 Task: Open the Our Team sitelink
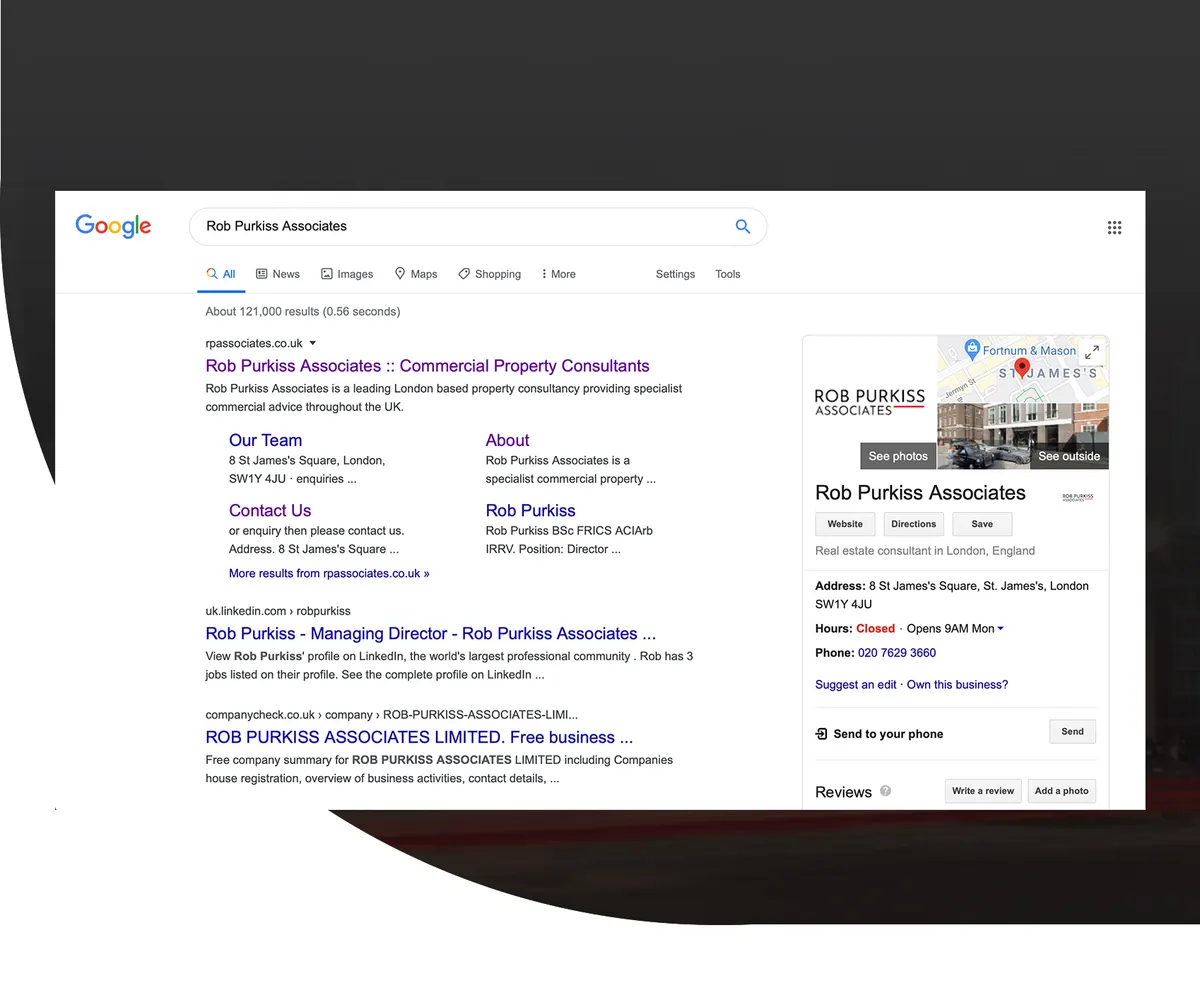[x=265, y=440]
